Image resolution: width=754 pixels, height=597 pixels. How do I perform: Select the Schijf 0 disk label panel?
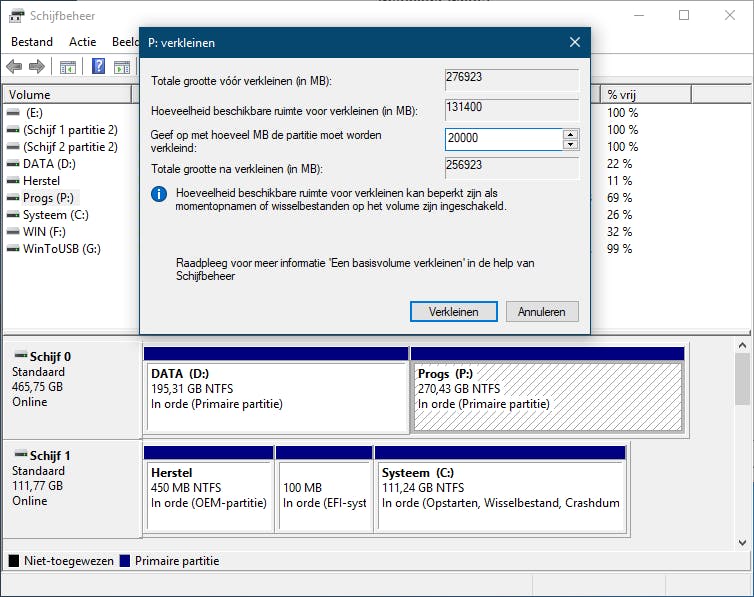(72, 390)
